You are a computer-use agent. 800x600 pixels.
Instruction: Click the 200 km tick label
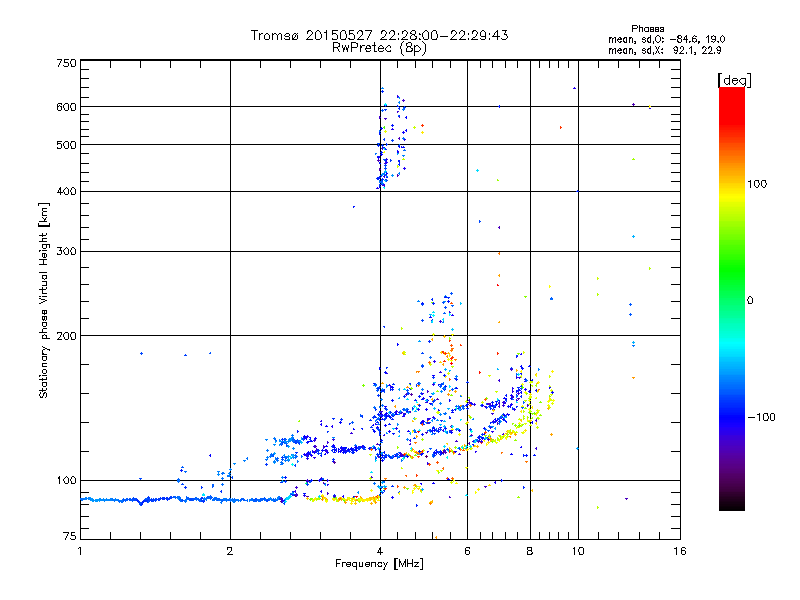tap(66, 336)
